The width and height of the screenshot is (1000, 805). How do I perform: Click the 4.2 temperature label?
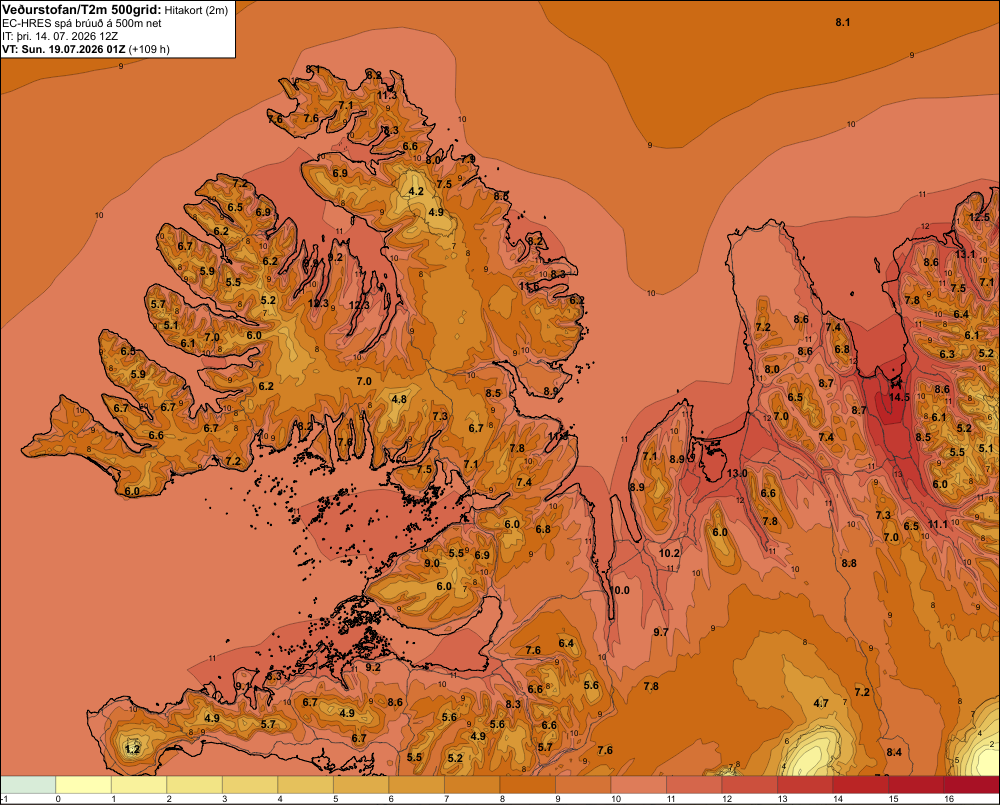click(x=416, y=191)
